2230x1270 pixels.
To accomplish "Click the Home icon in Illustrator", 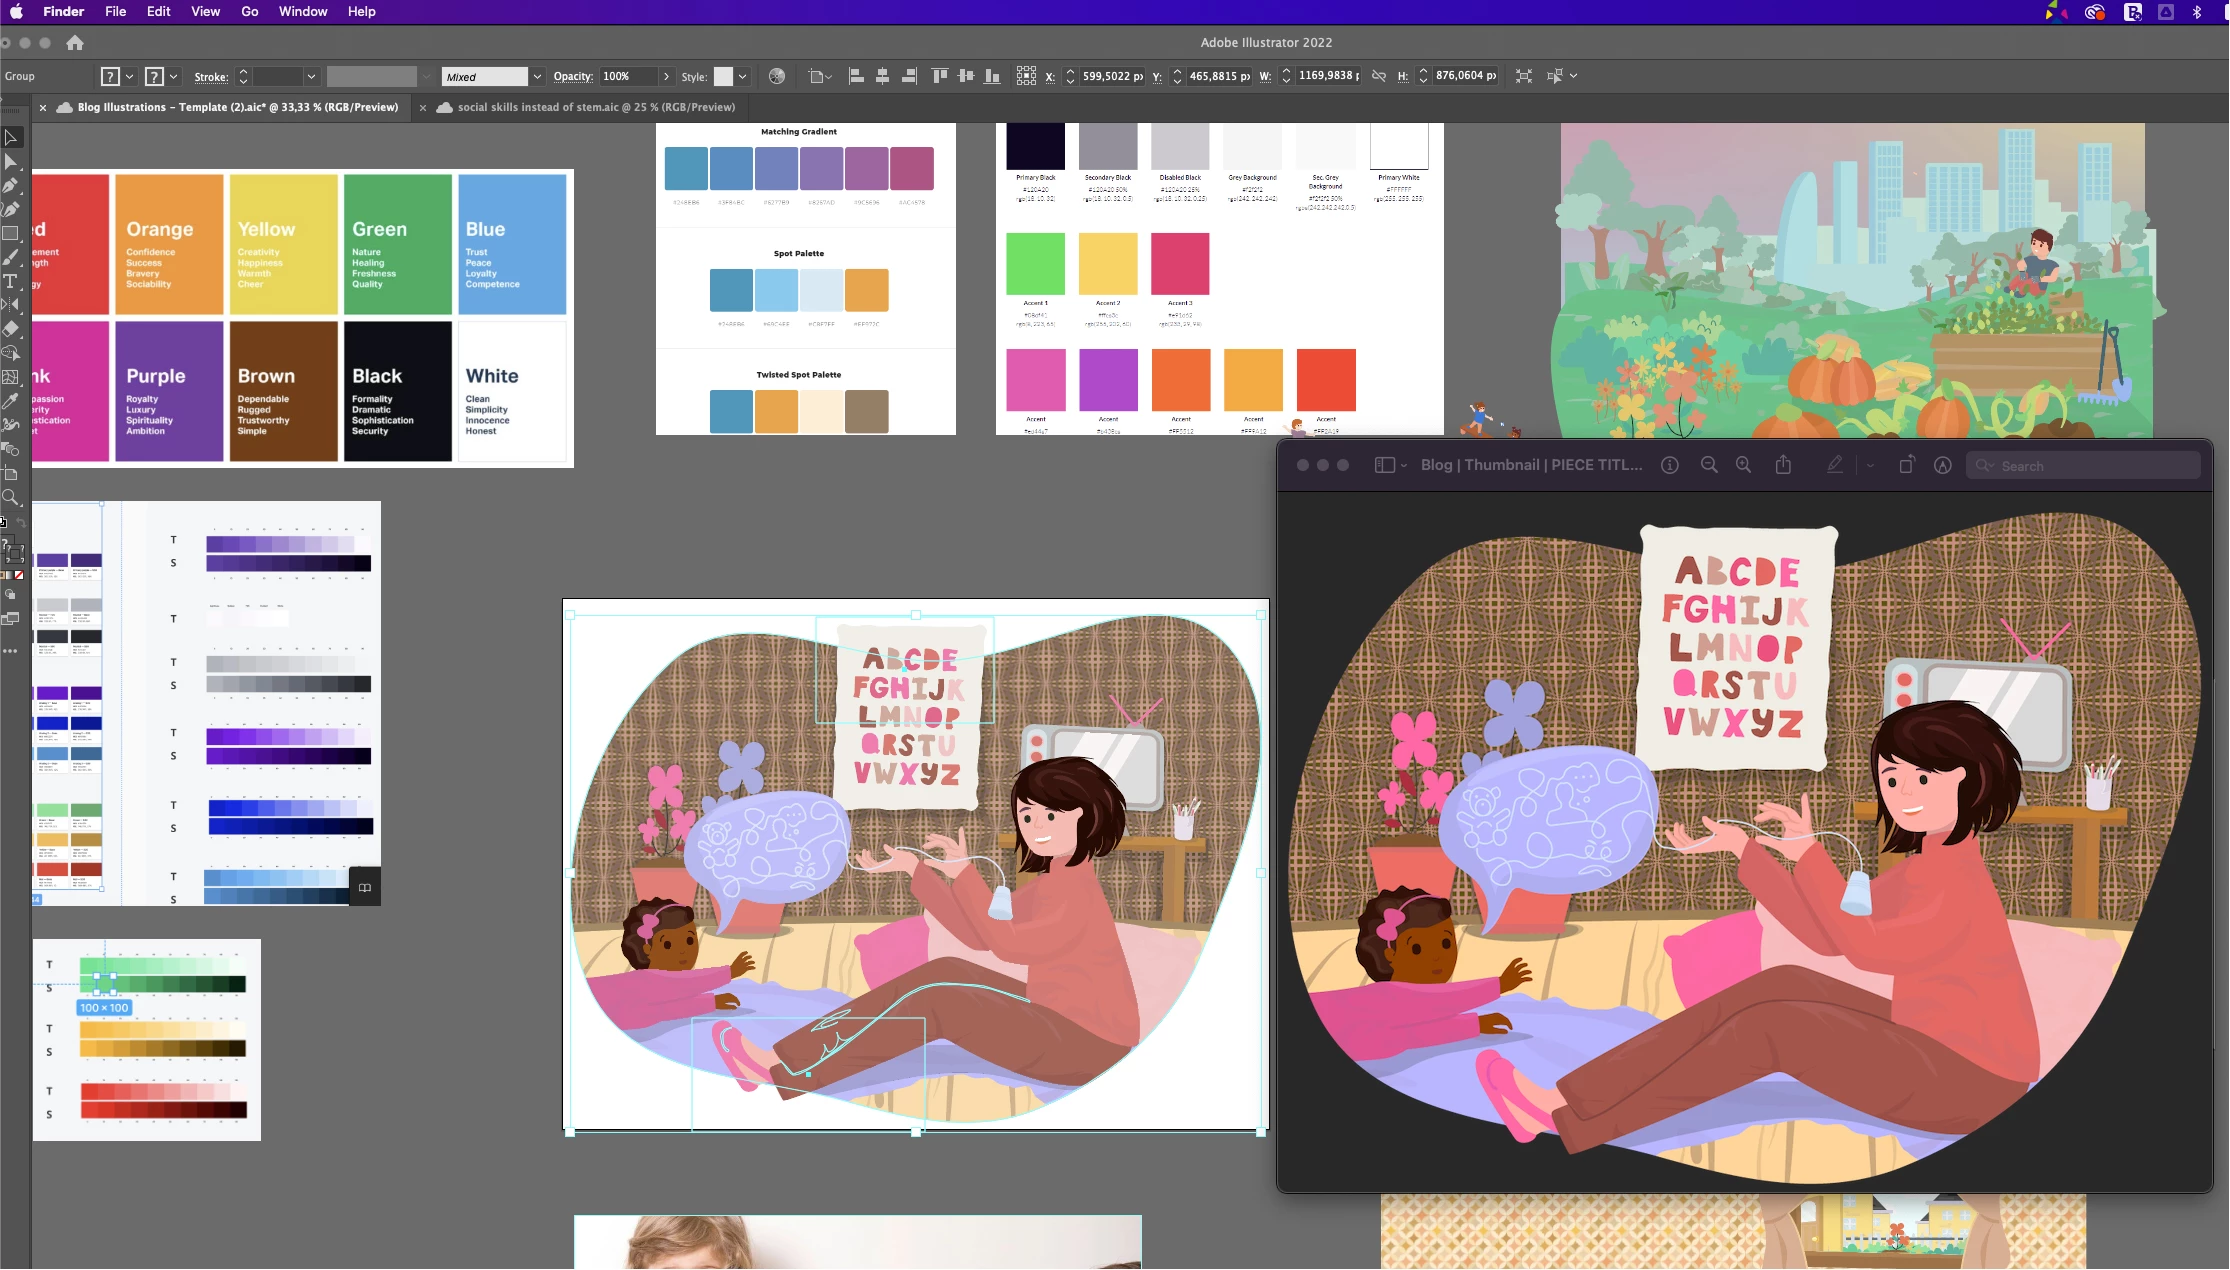I will point(75,43).
